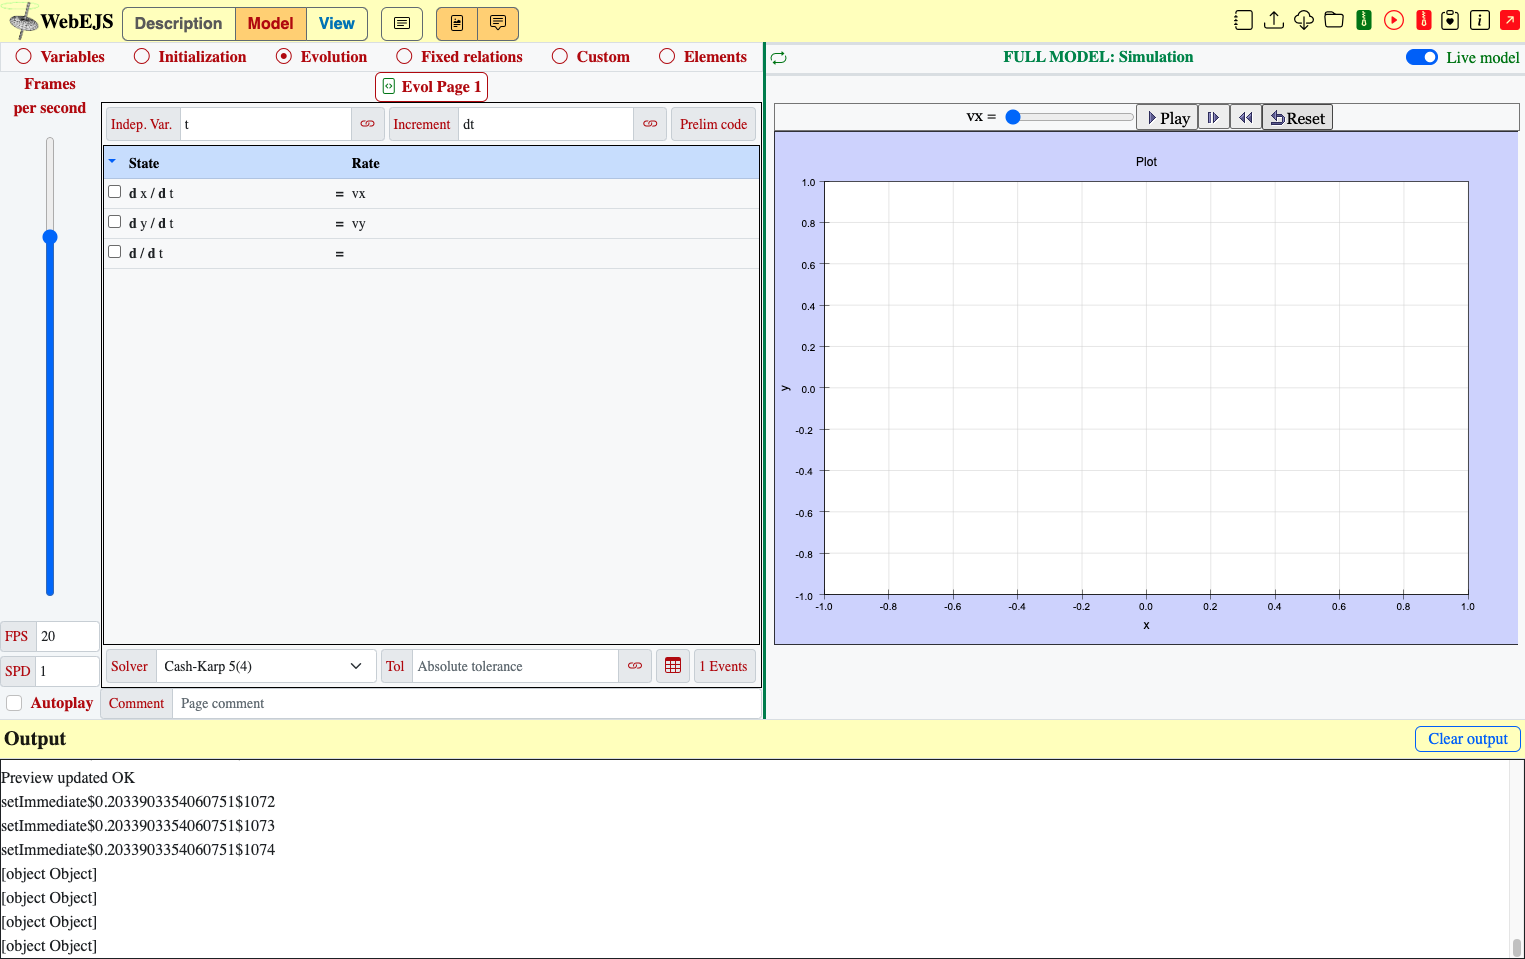The image size is (1525, 959).
Task: Click the clipboard heart icon
Action: pyautogui.click(x=1450, y=20)
